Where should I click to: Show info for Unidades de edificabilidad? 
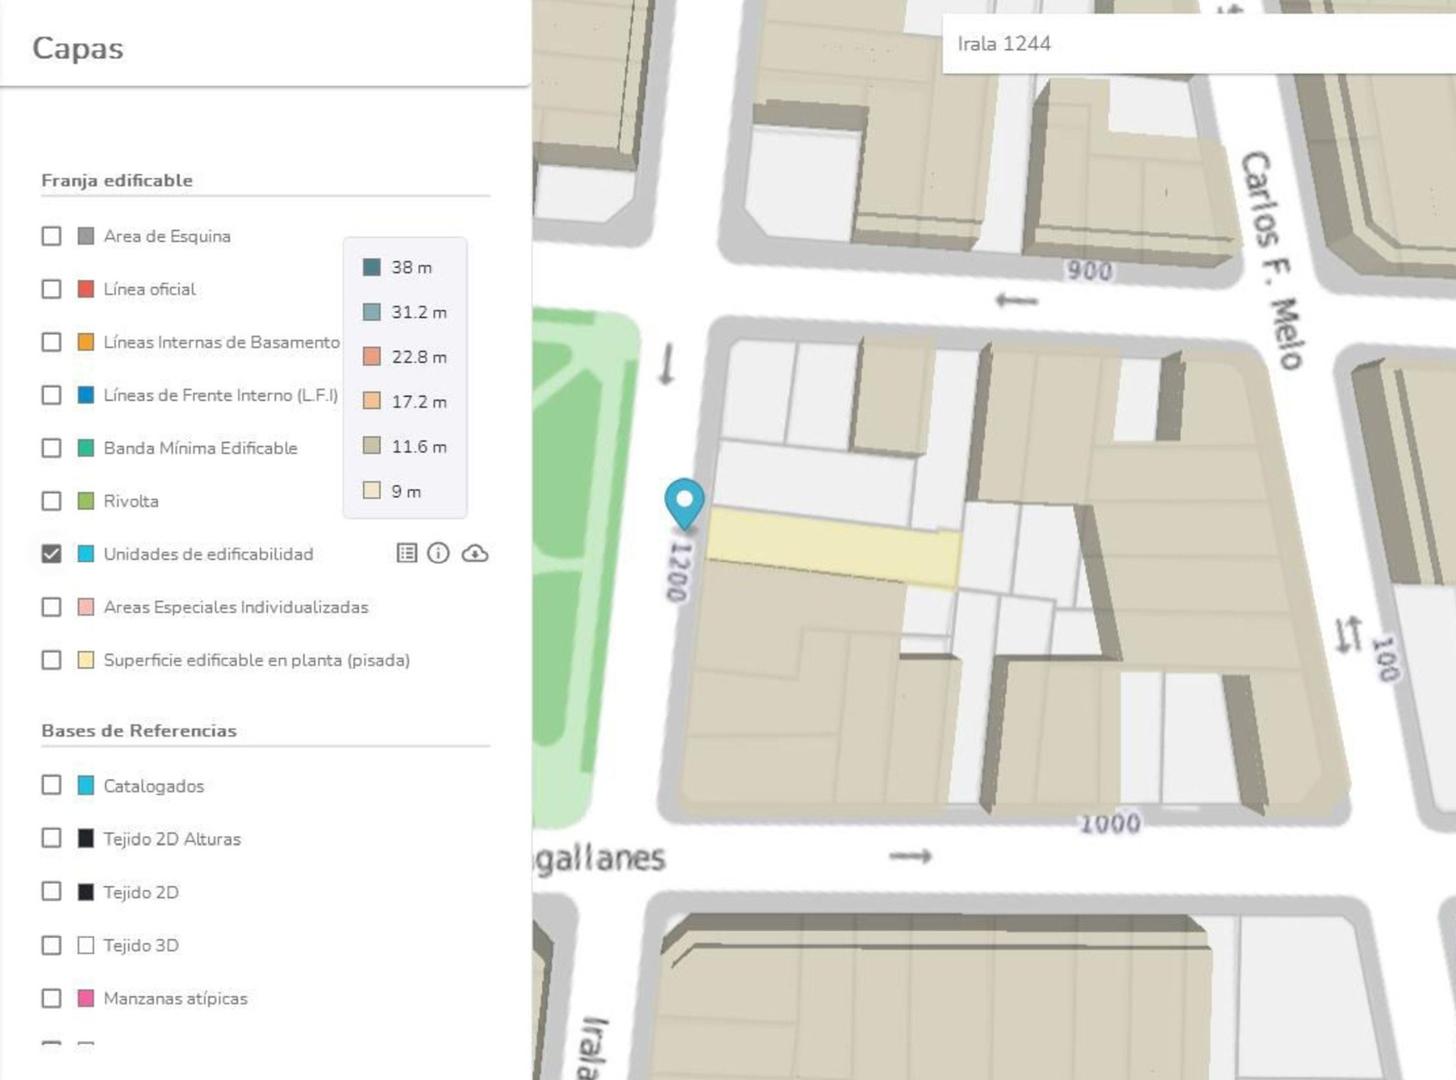[x=438, y=553]
